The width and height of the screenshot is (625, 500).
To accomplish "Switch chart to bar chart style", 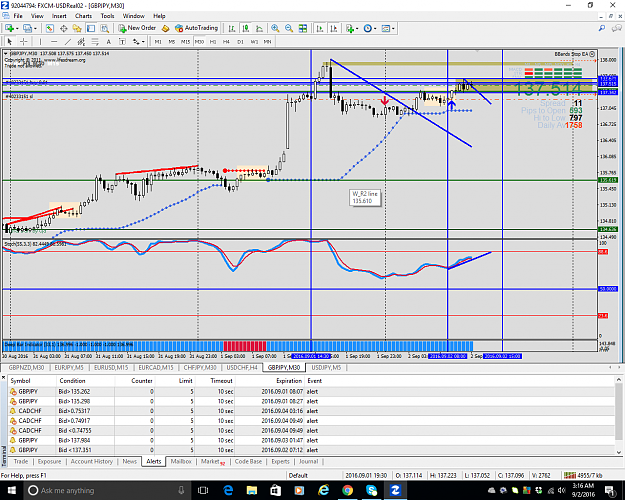I will pyautogui.click(x=232, y=28).
